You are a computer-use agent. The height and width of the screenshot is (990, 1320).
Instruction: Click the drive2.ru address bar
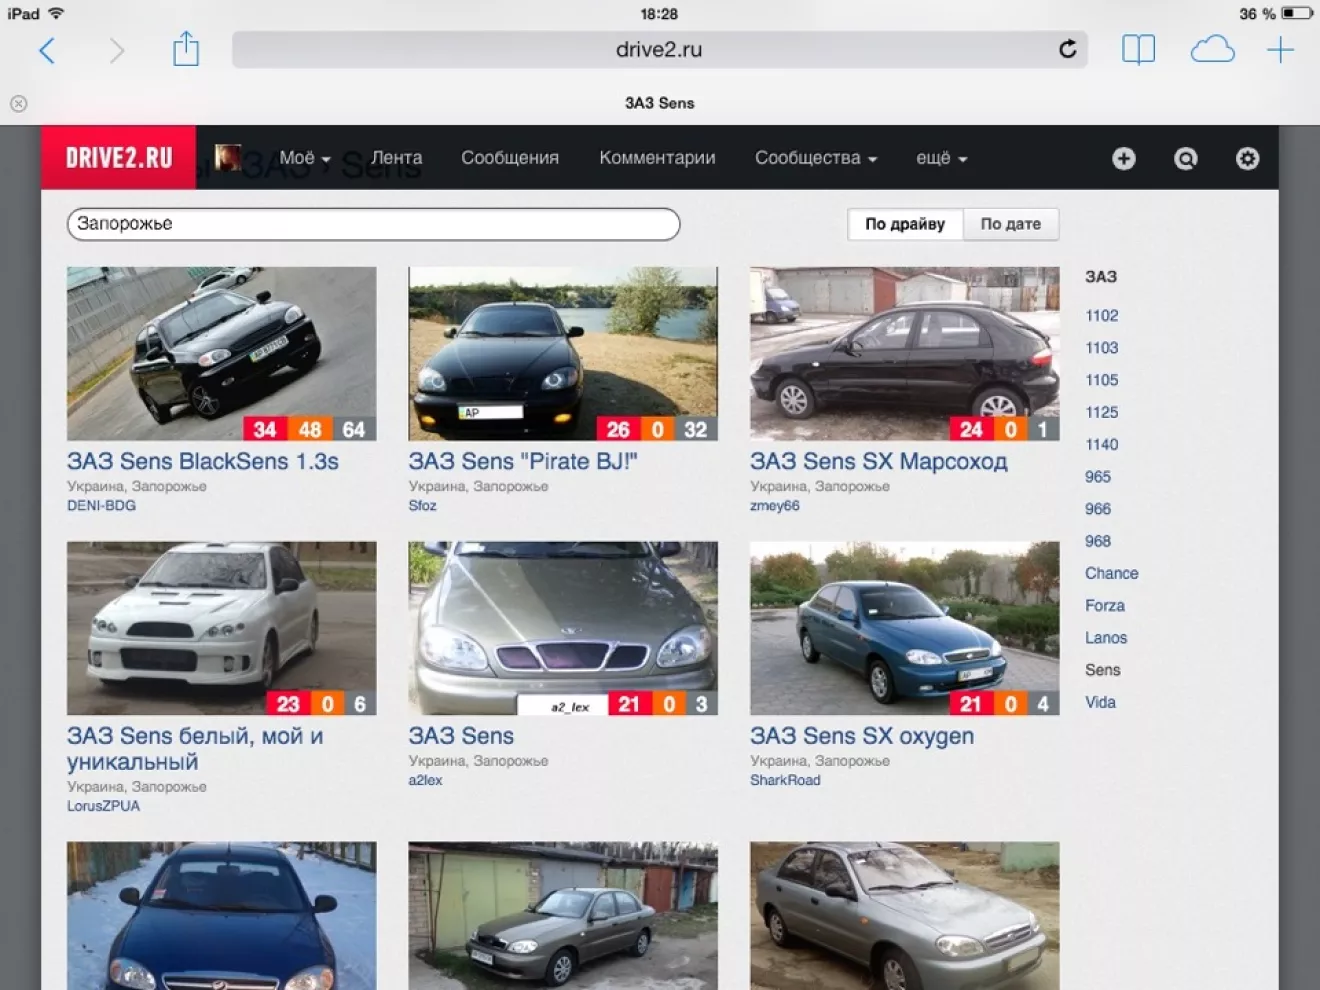tap(660, 49)
